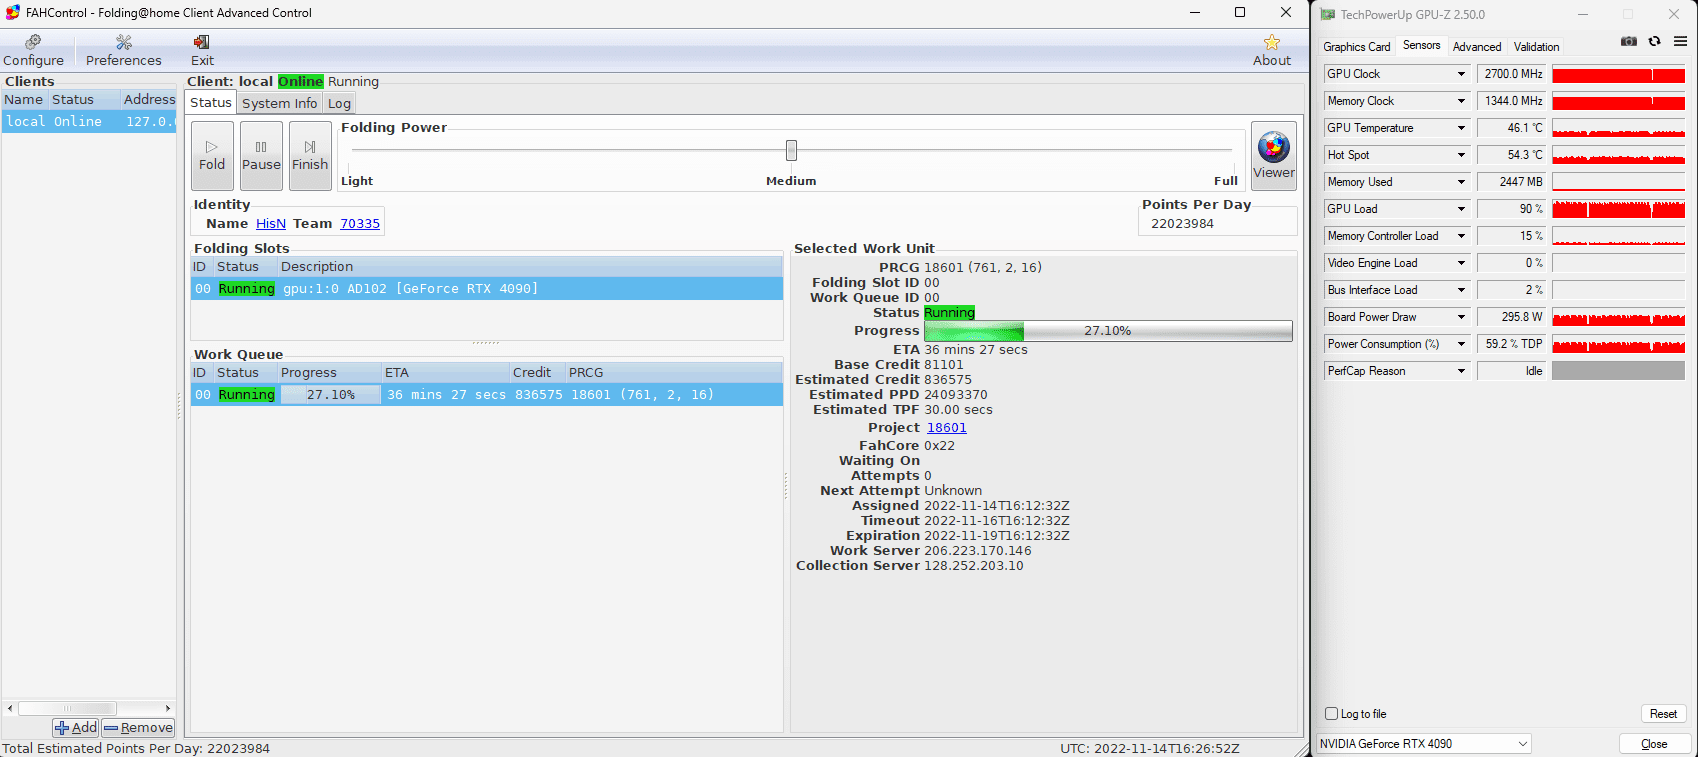Viewport: 1698px width, 757px height.
Task: Click the GPU-Z Reset button
Action: pyautogui.click(x=1664, y=714)
